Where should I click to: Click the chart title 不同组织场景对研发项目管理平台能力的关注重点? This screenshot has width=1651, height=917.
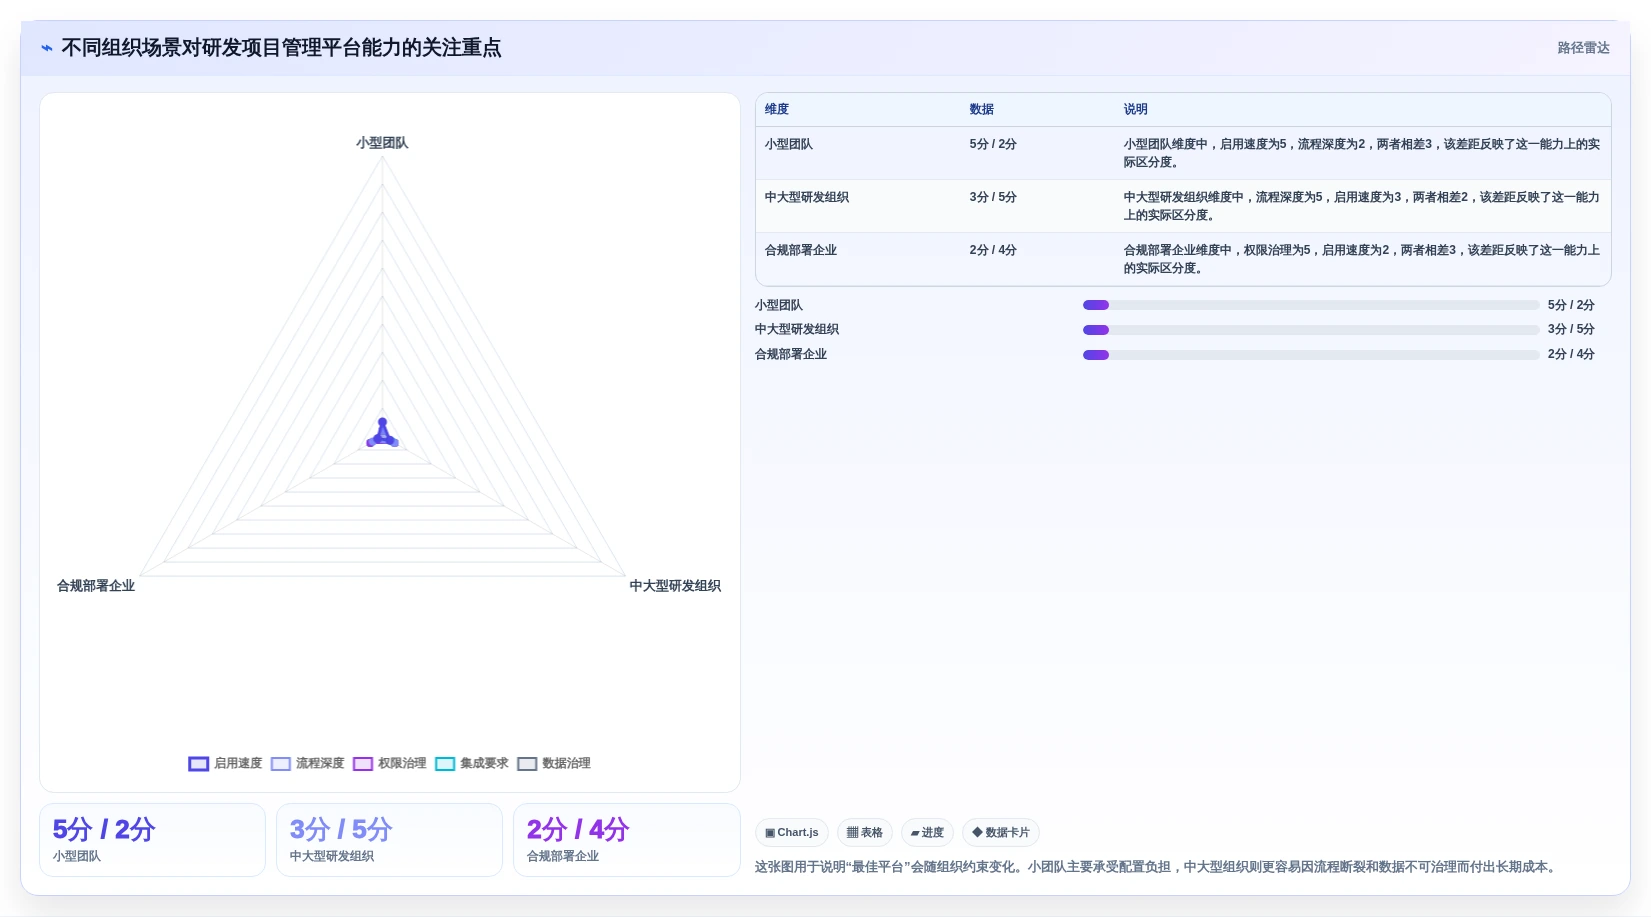[281, 48]
